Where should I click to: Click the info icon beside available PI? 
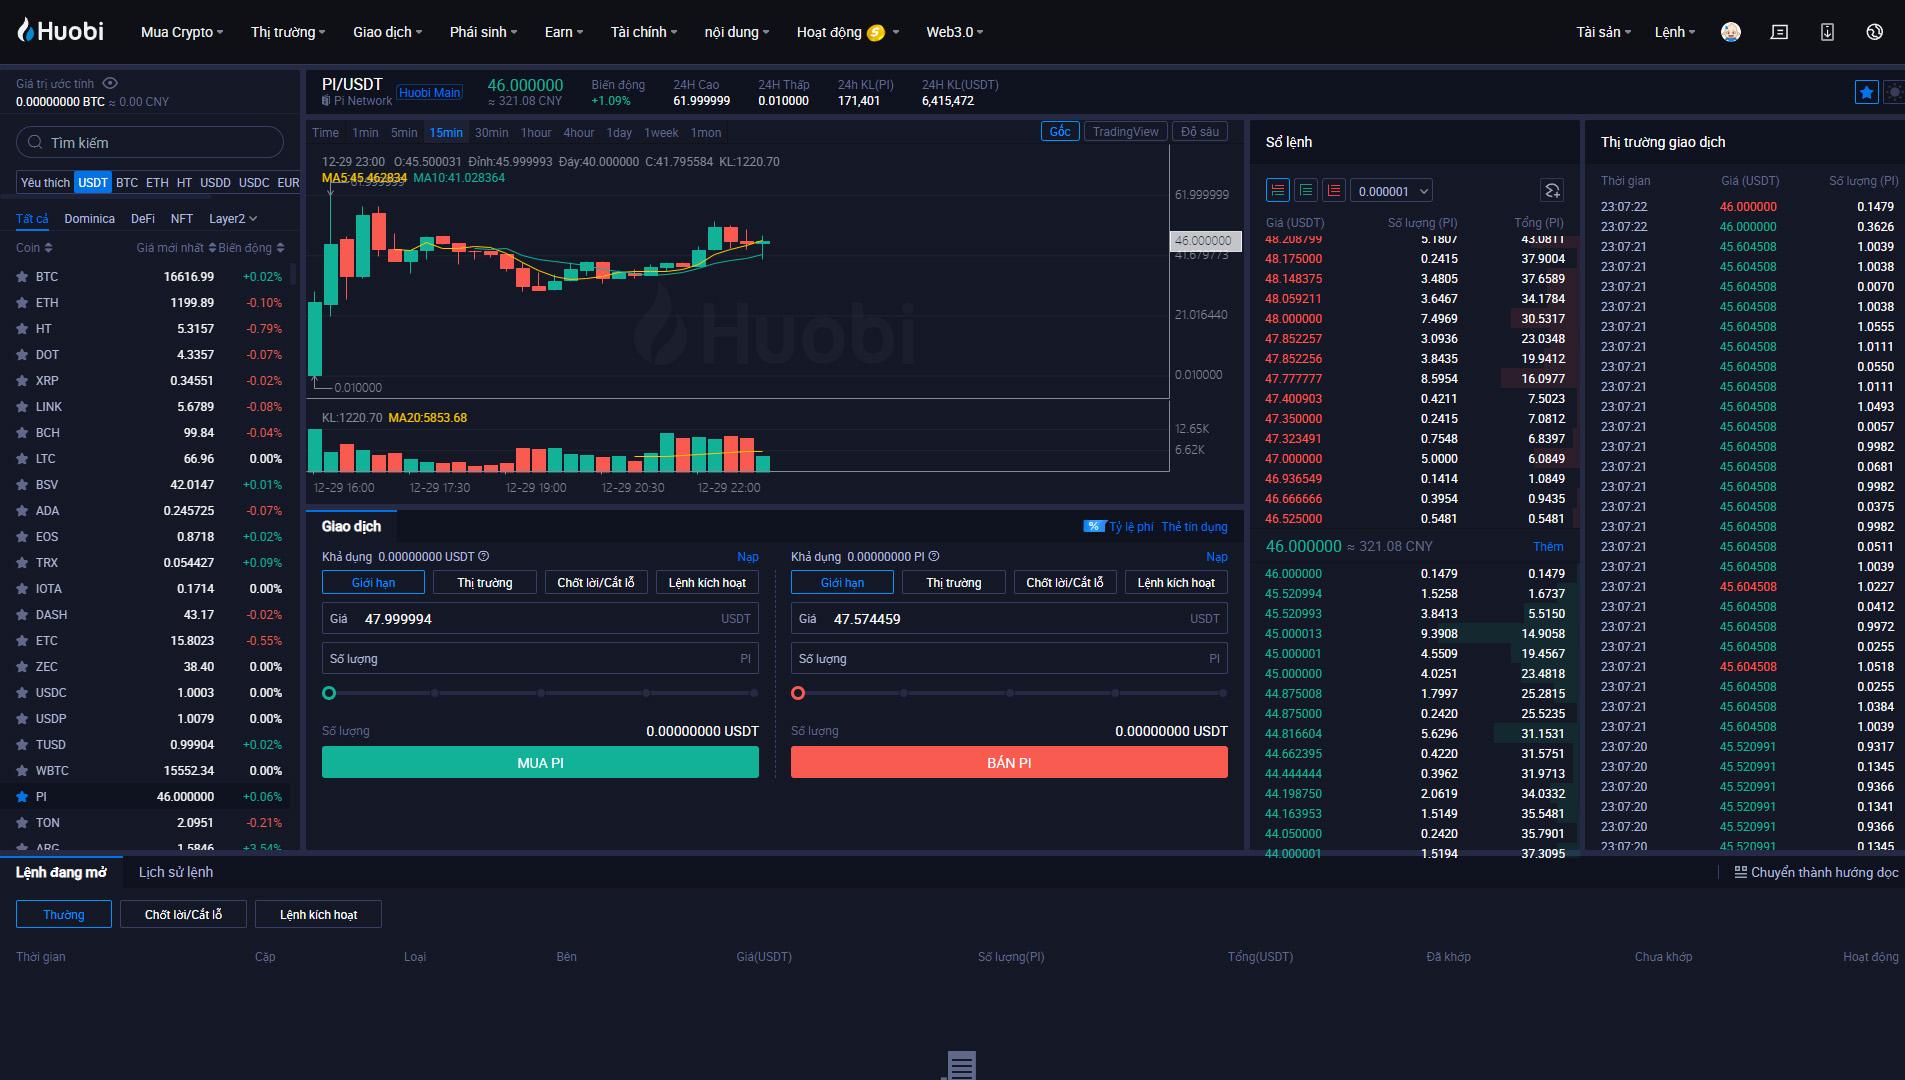point(934,556)
